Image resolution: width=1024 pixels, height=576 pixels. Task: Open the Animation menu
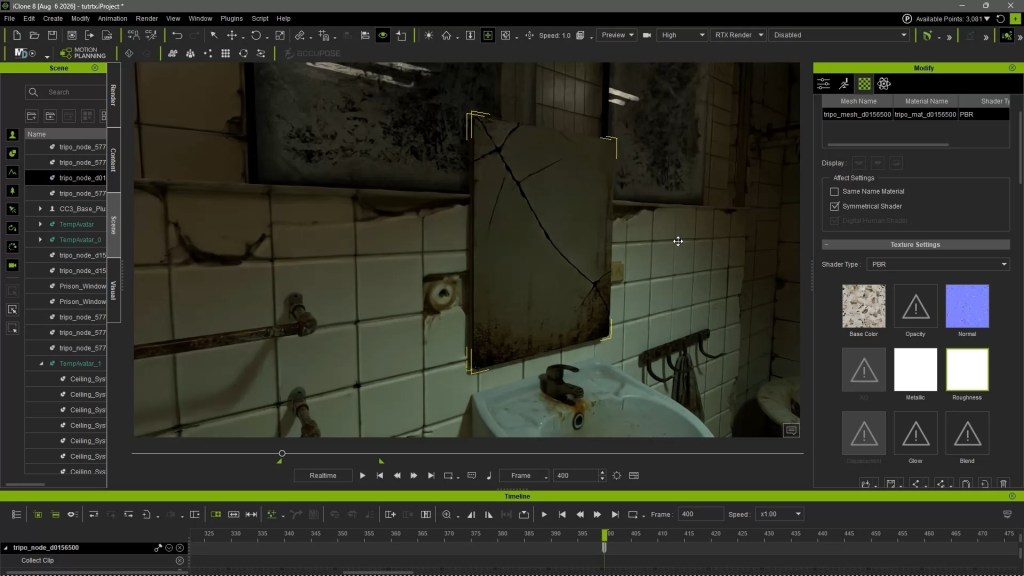click(112, 18)
